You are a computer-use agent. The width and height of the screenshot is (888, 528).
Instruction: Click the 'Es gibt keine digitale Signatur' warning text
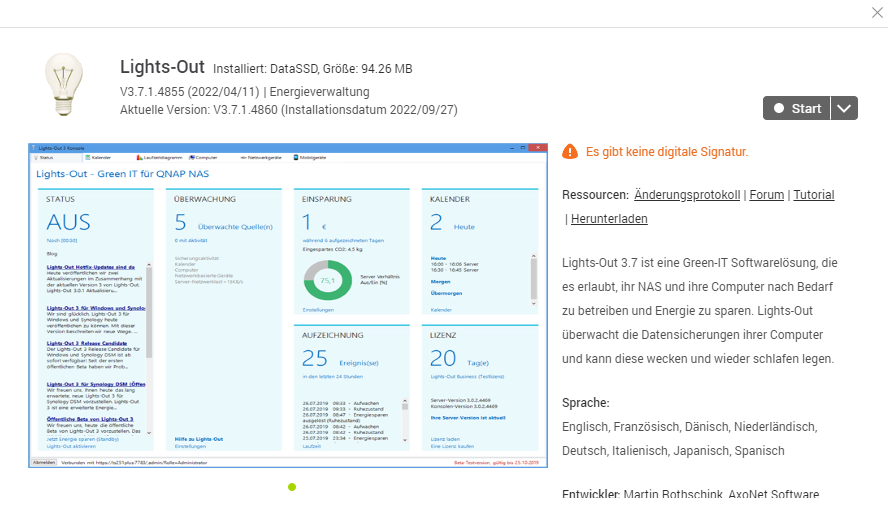[667, 152]
